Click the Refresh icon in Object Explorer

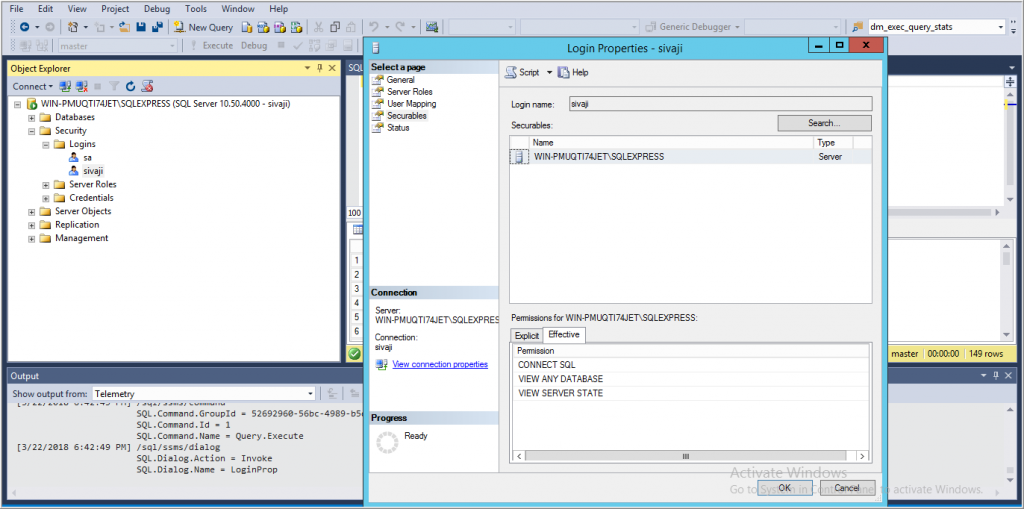point(131,86)
